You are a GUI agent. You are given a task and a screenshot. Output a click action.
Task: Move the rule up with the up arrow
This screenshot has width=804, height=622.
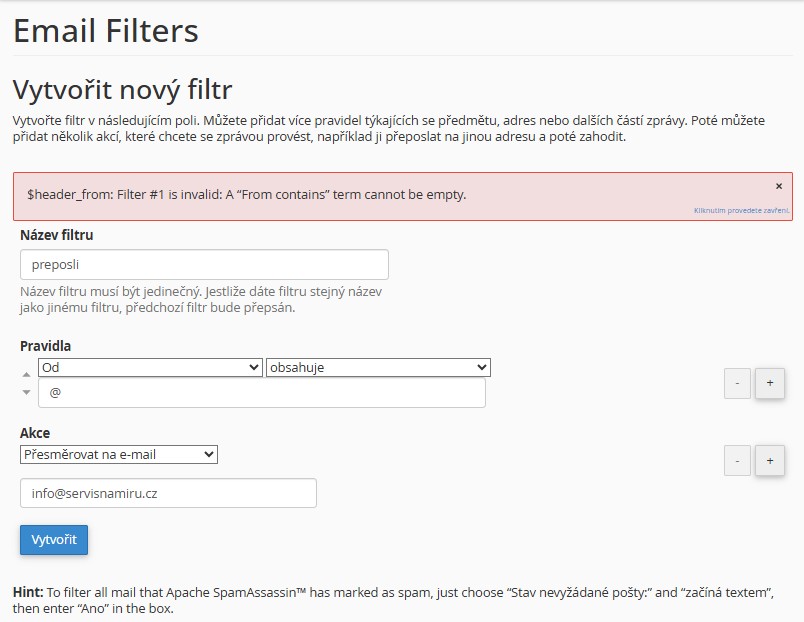27,373
